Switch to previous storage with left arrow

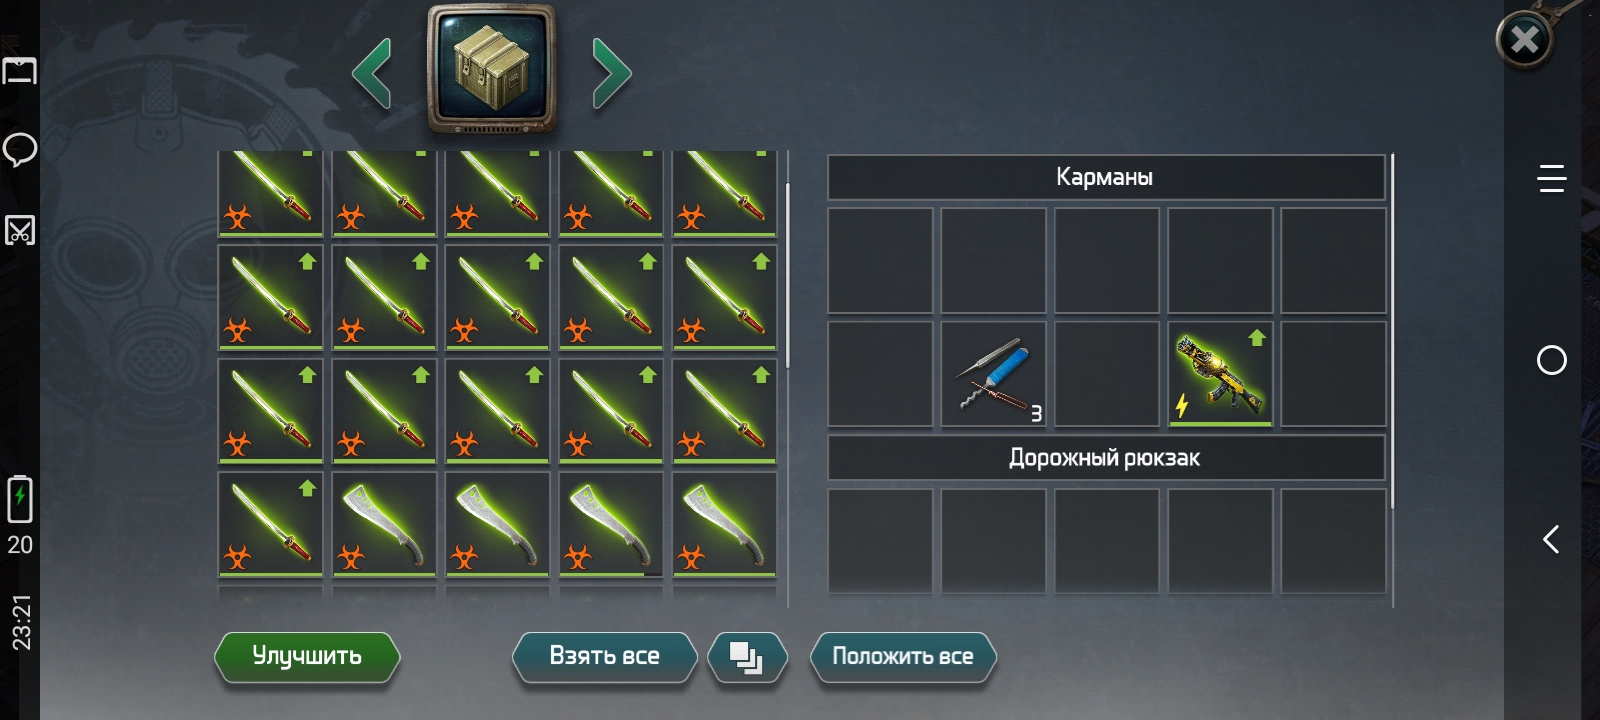pyautogui.click(x=372, y=72)
